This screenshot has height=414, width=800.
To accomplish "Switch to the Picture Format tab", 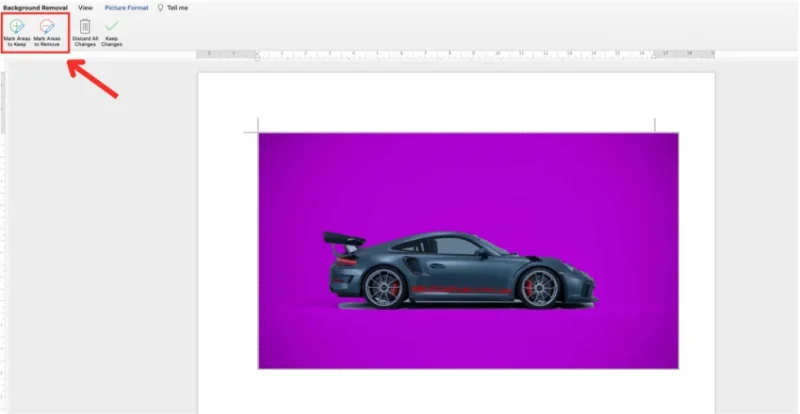I will point(127,7).
